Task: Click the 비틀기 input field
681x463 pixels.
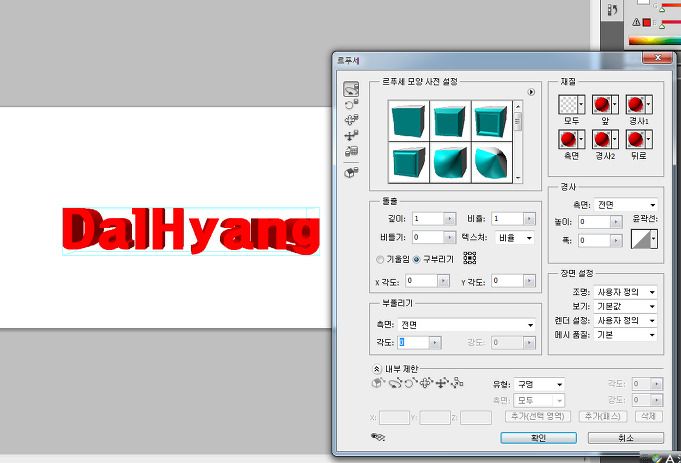Action: click(x=427, y=237)
